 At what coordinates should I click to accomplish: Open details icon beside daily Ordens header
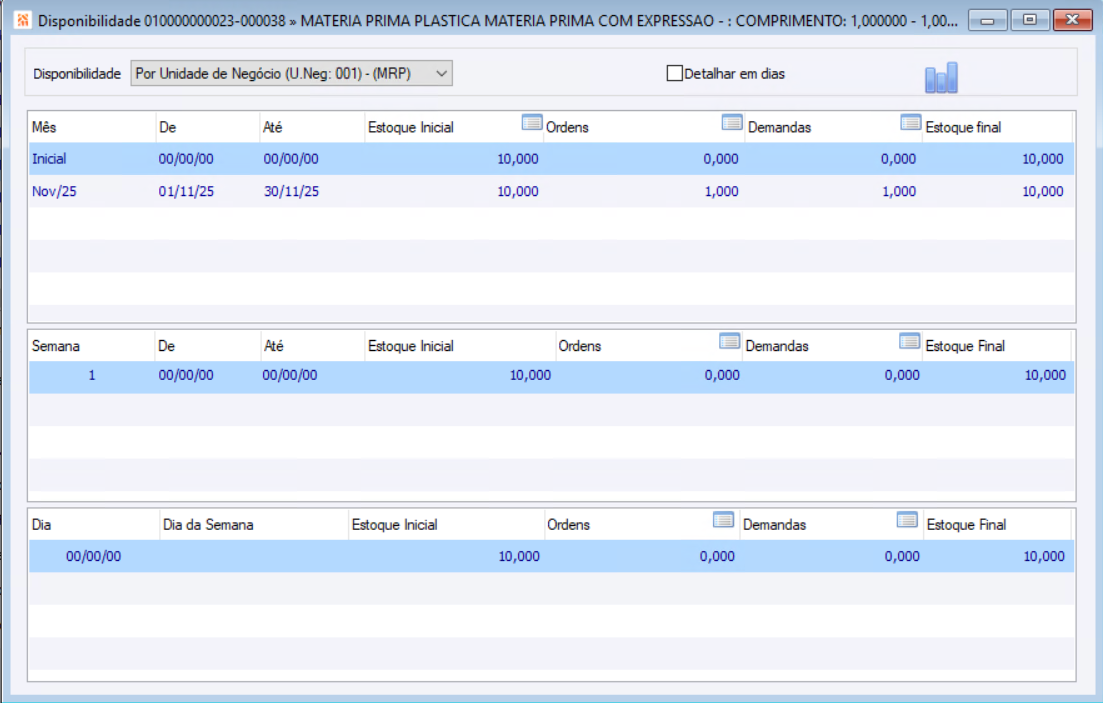[x=723, y=519]
